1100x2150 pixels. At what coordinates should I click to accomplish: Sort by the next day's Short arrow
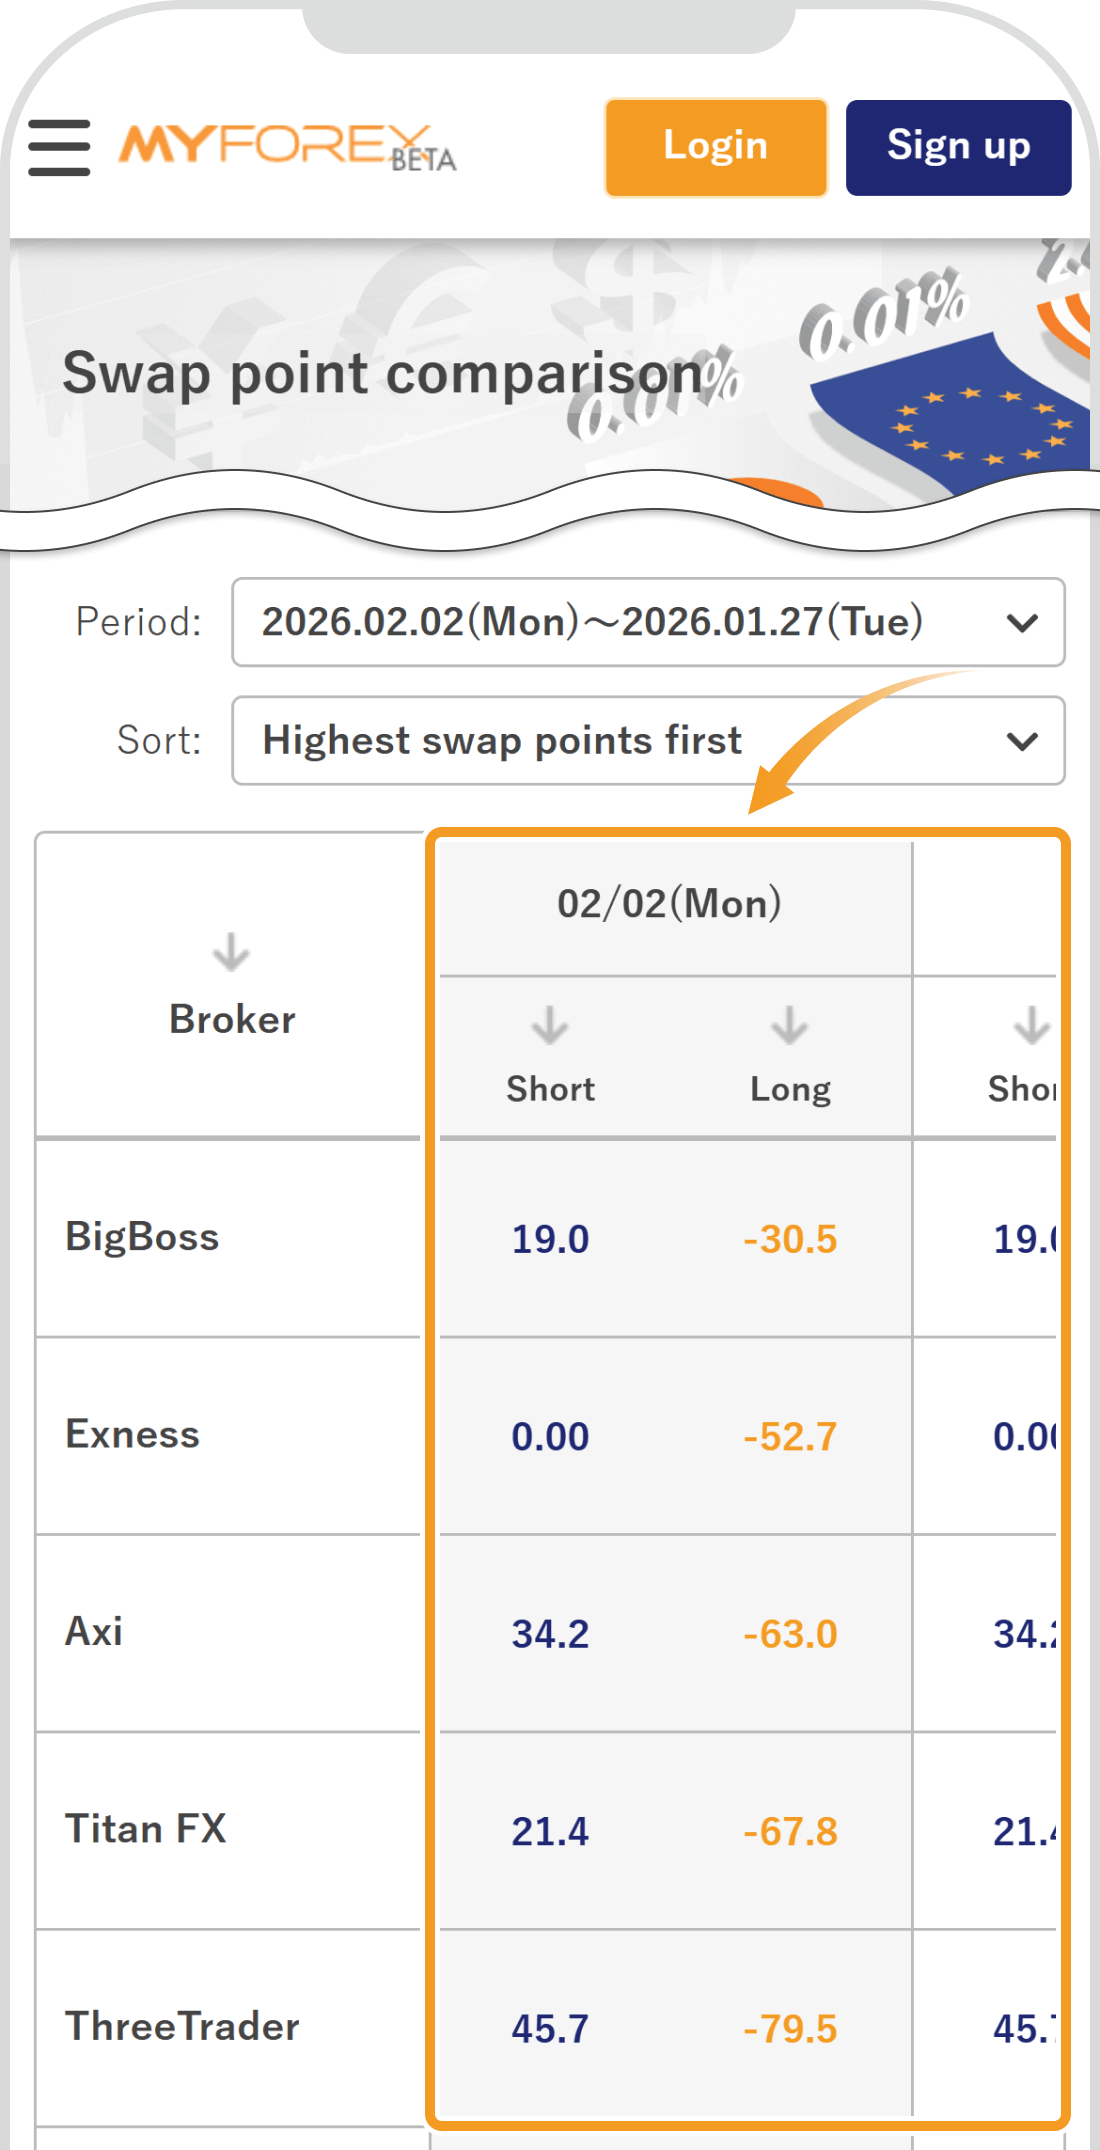1031,1027
